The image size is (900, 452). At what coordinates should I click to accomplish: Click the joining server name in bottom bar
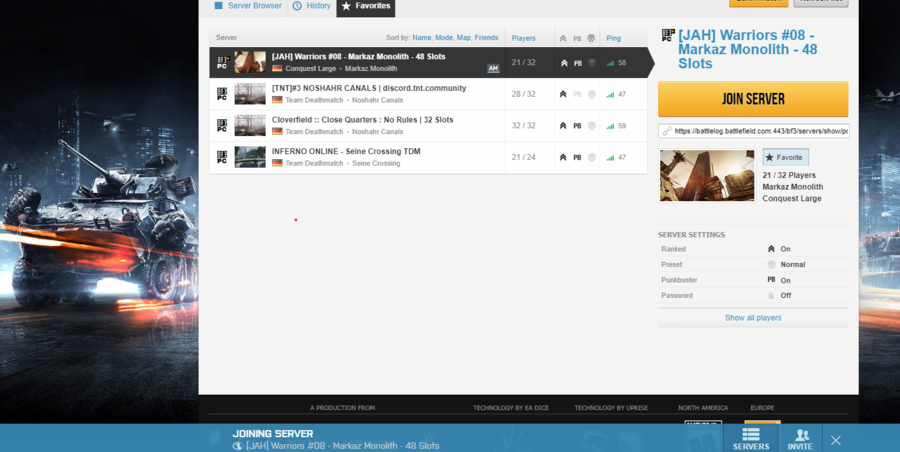click(x=343, y=446)
